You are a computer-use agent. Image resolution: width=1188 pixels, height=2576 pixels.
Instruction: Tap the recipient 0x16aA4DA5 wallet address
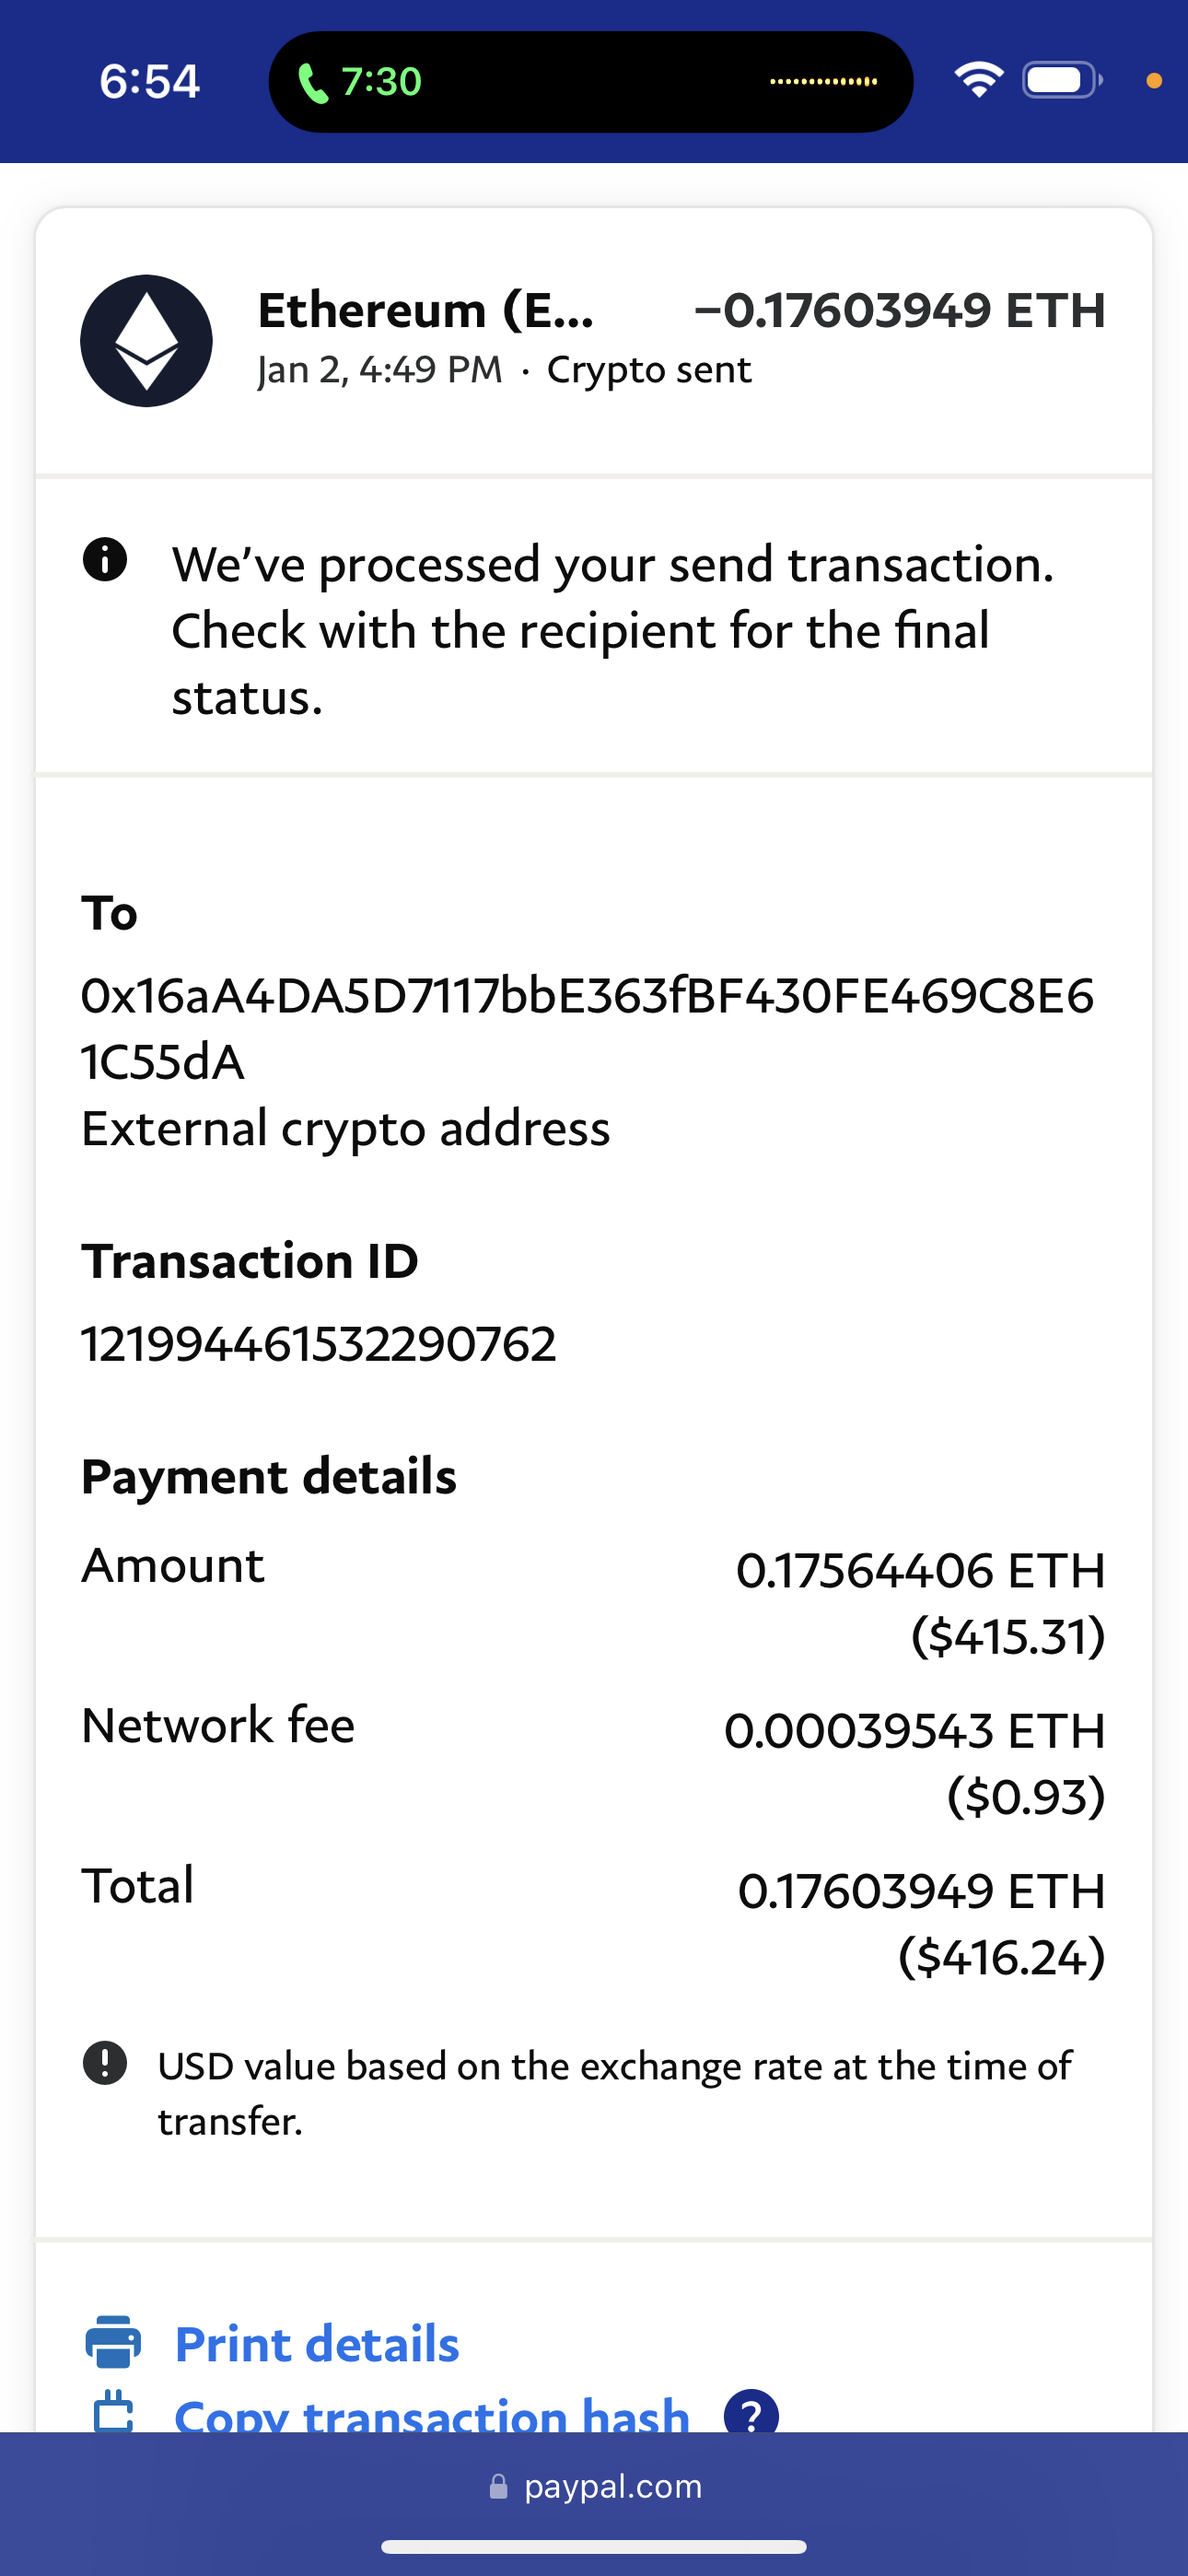tap(587, 1028)
